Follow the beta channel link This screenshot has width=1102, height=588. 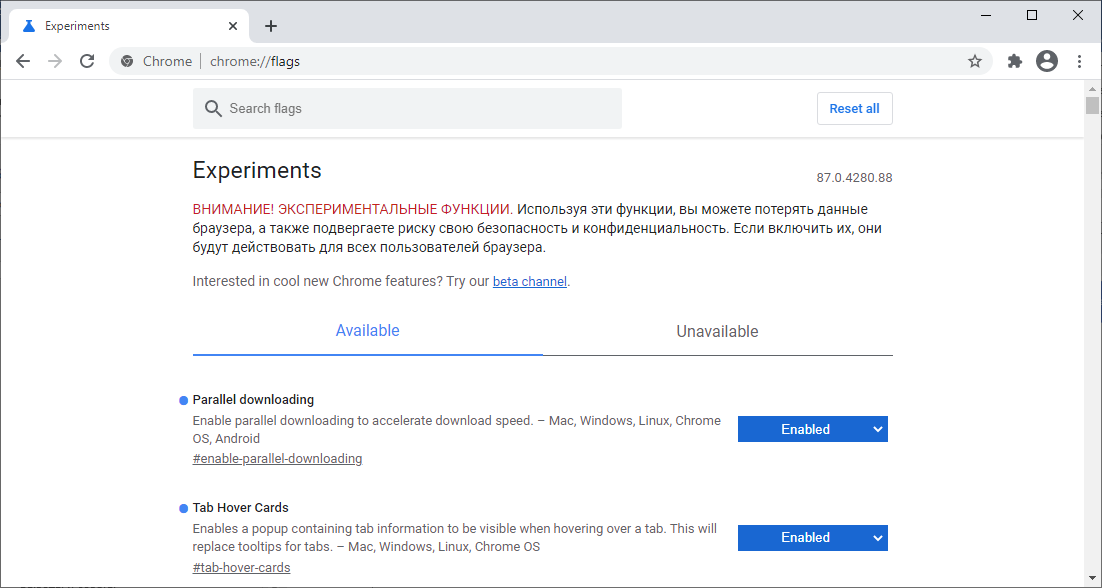(x=529, y=282)
